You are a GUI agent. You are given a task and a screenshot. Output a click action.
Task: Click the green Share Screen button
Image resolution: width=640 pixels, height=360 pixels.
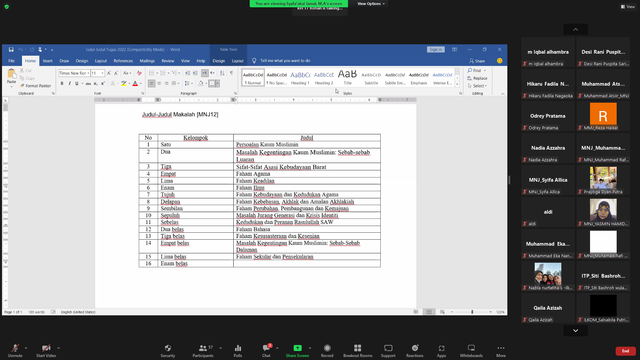point(298,350)
